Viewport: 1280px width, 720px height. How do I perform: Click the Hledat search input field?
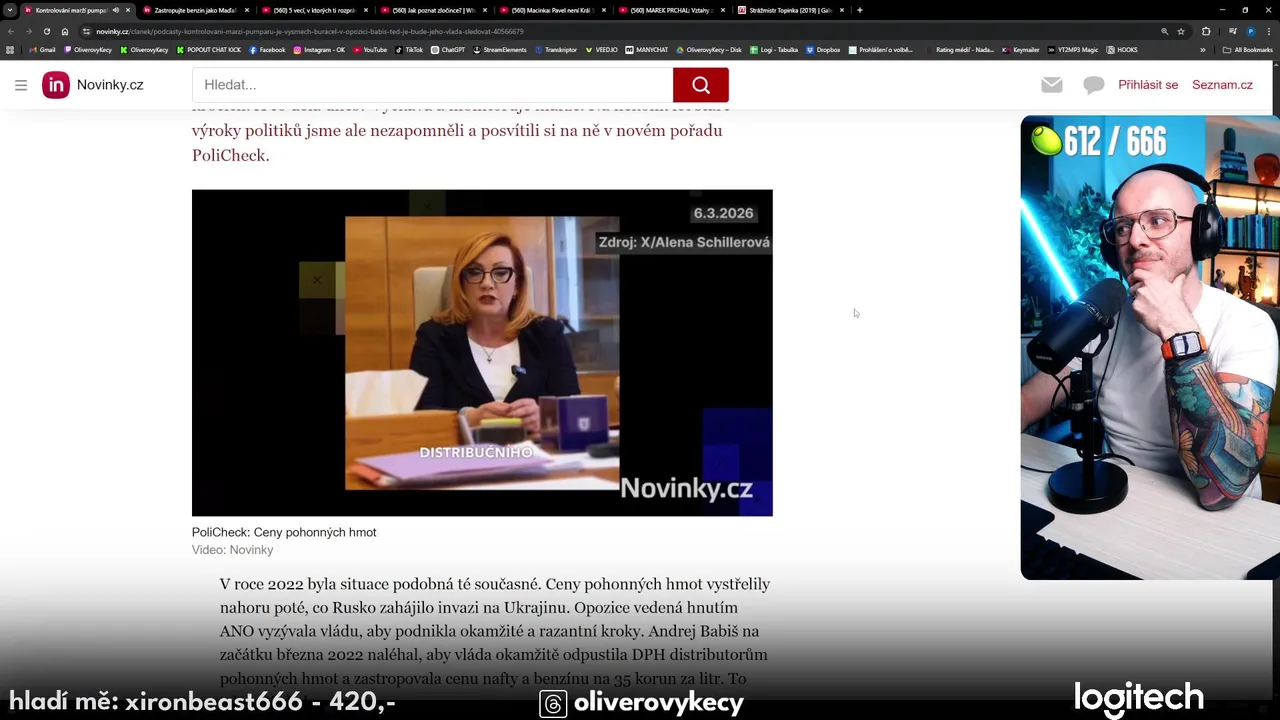pyautogui.click(x=433, y=85)
